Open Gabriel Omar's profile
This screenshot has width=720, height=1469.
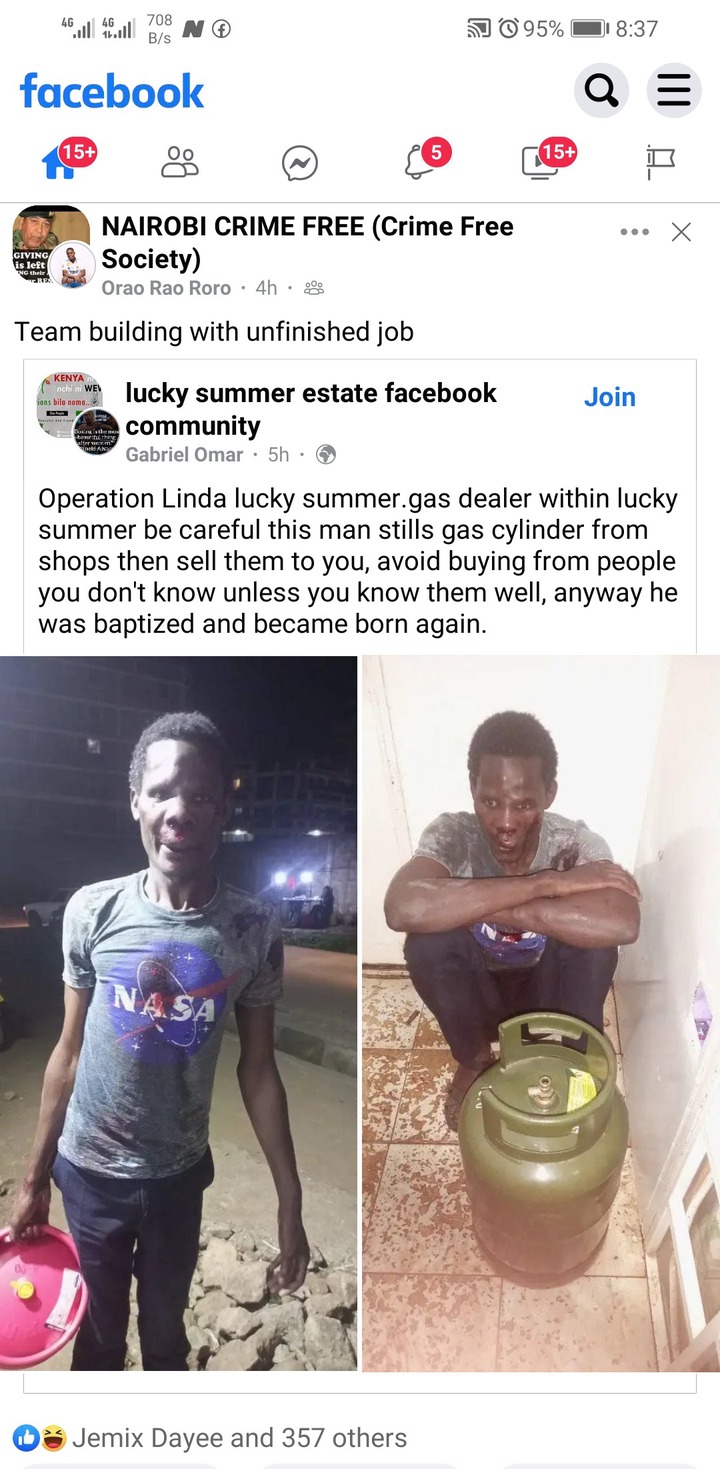click(x=184, y=455)
